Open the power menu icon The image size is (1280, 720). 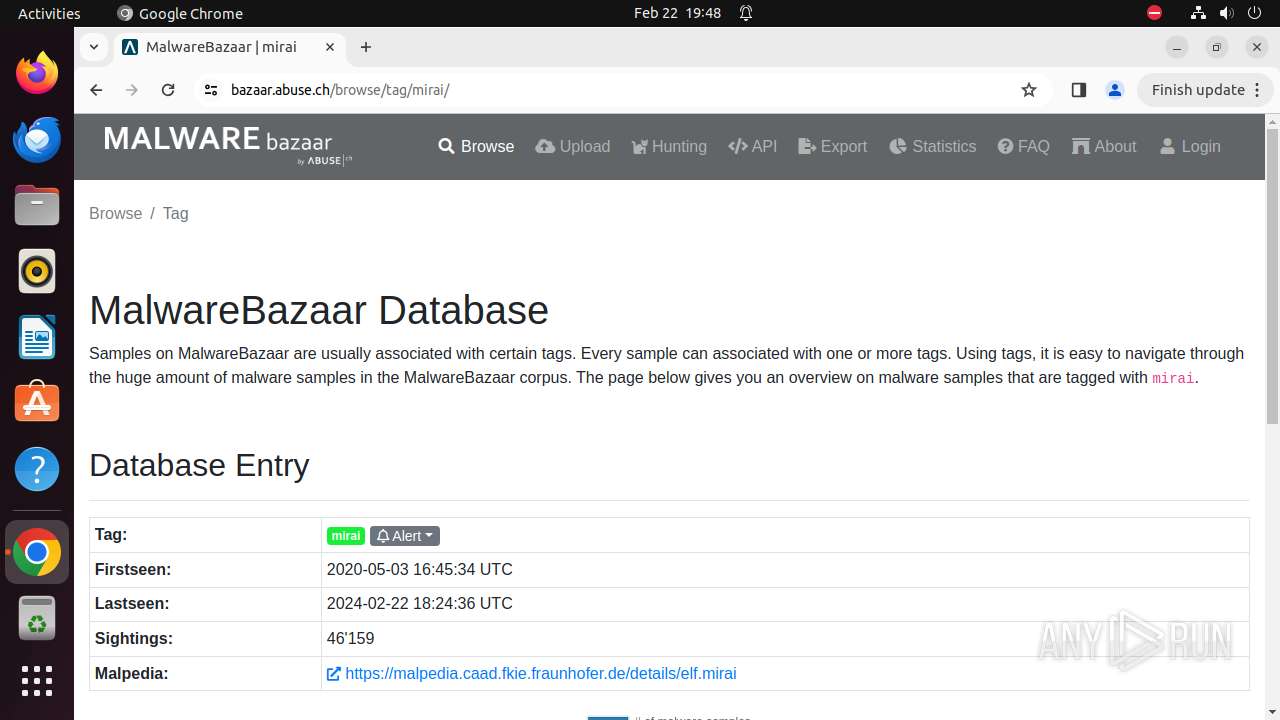1256,13
